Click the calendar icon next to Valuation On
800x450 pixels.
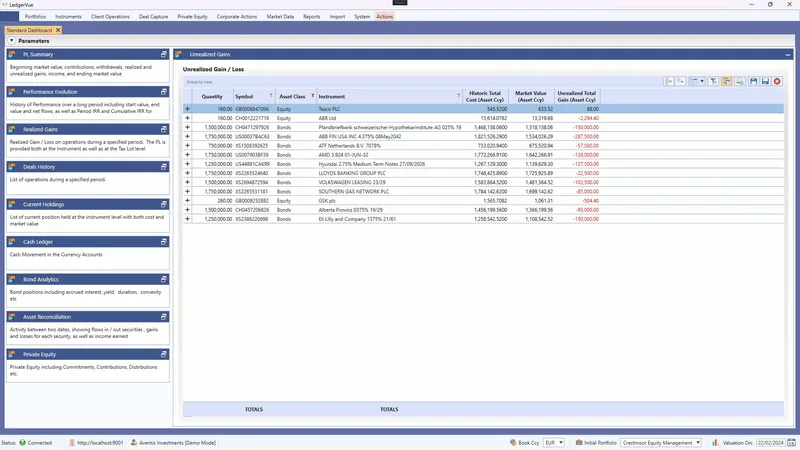pos(791,443)
